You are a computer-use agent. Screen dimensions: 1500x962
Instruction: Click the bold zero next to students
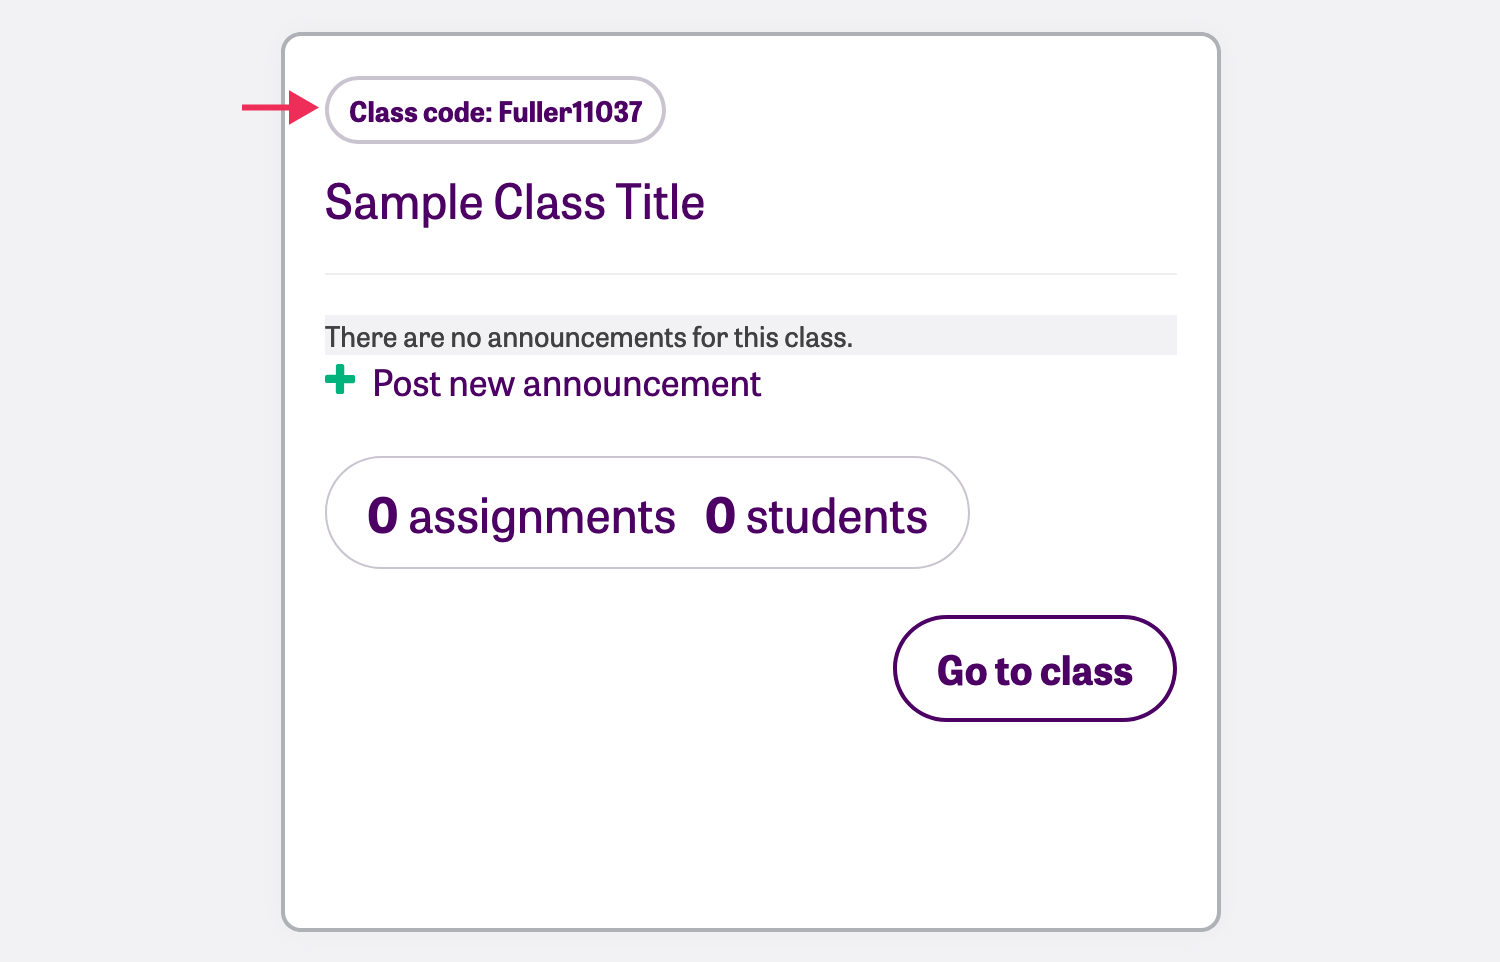click(721, 516)
